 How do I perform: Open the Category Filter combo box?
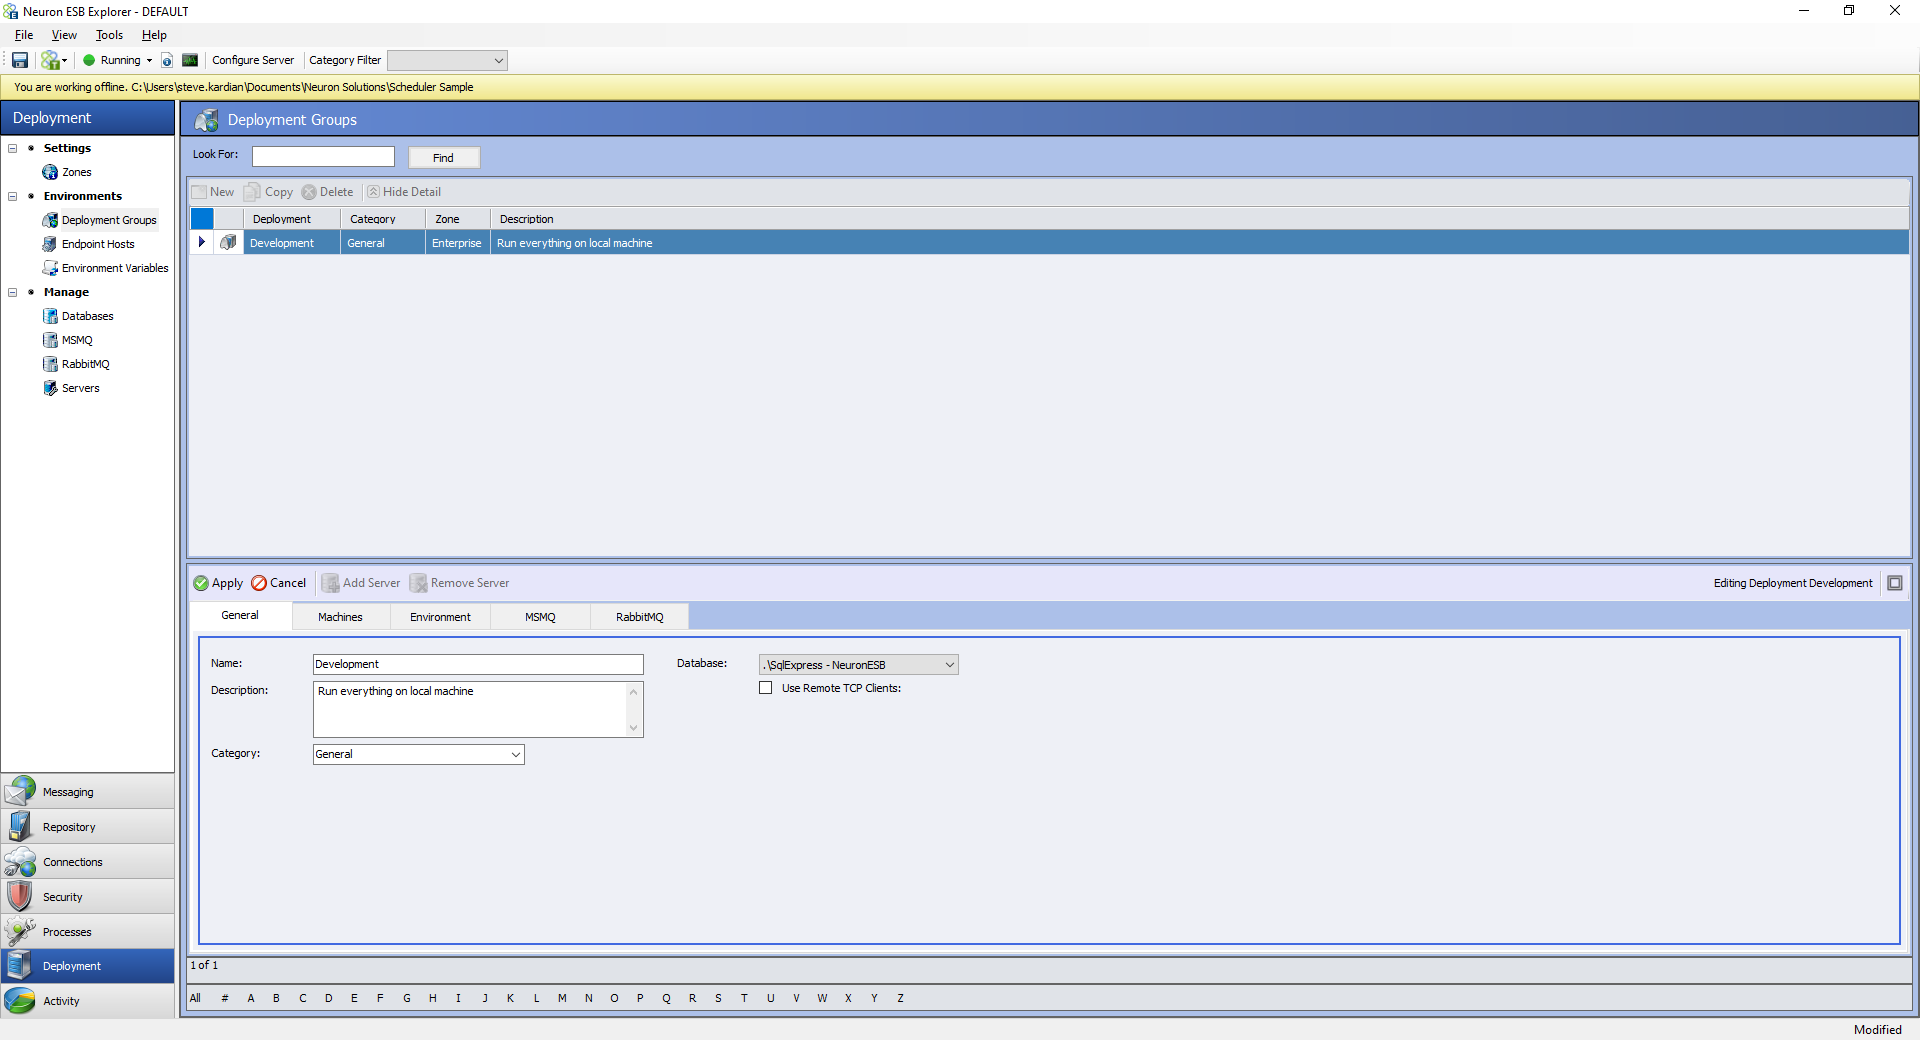pos(447,60)
